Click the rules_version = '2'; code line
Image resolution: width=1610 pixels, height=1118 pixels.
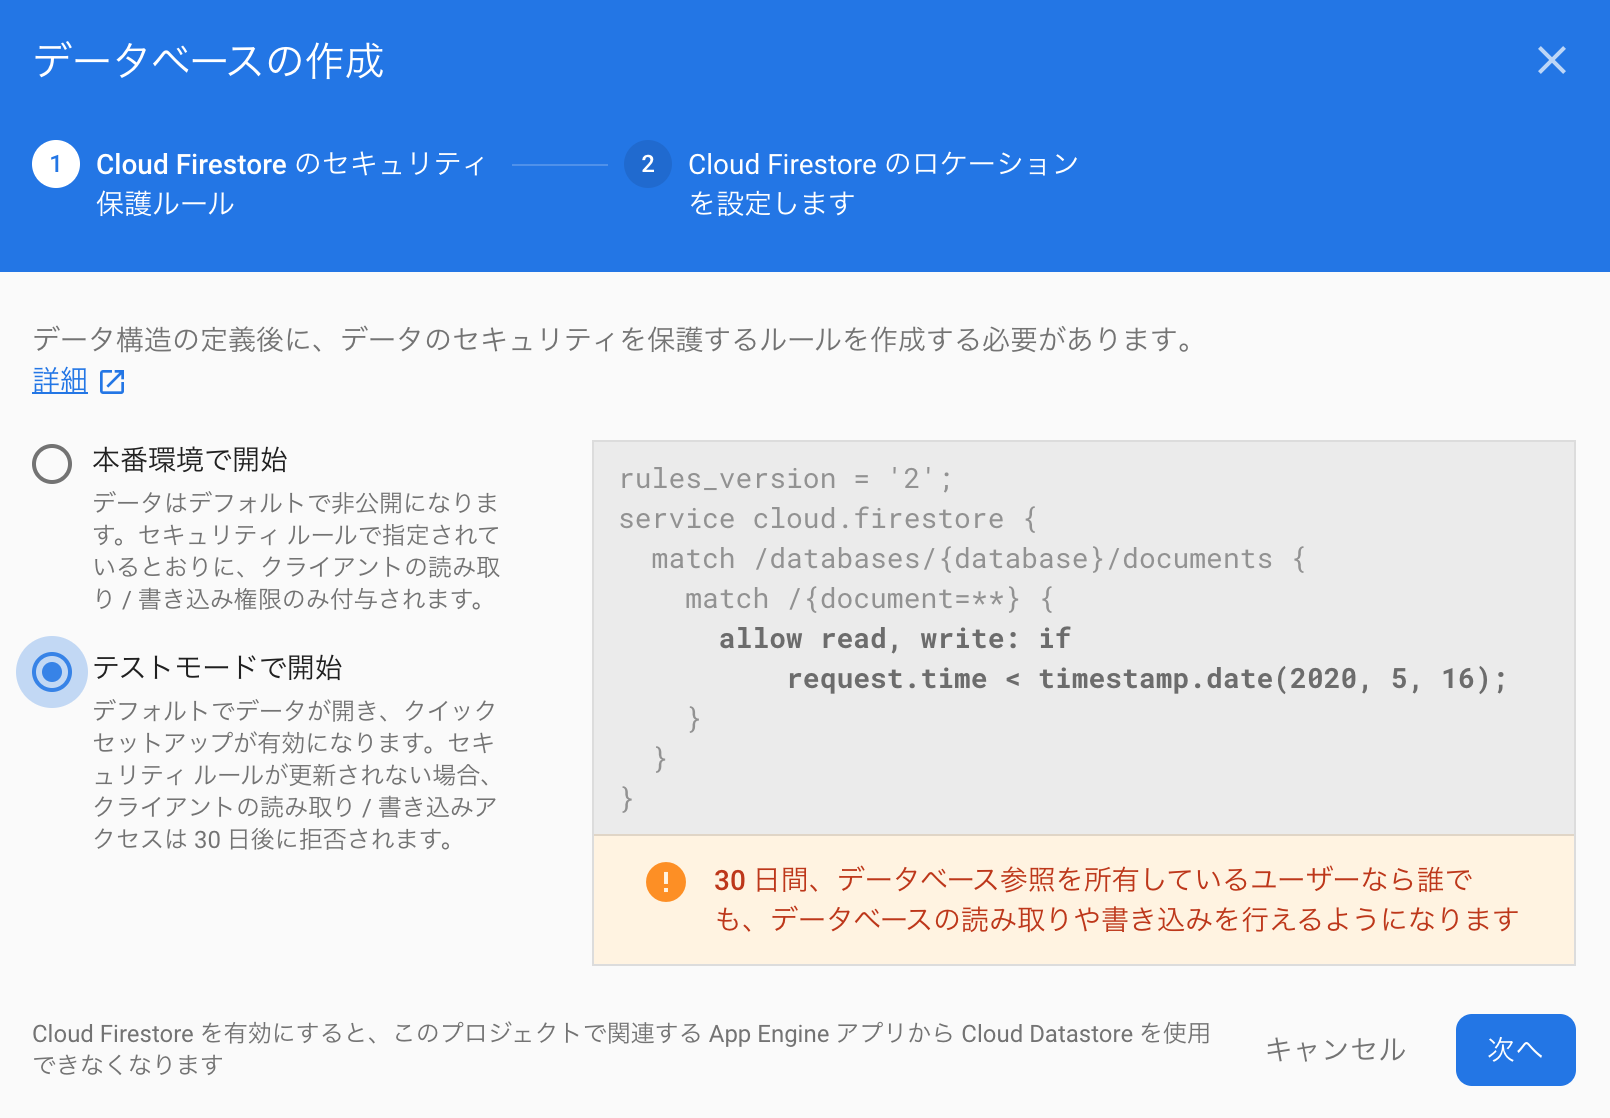786,479
